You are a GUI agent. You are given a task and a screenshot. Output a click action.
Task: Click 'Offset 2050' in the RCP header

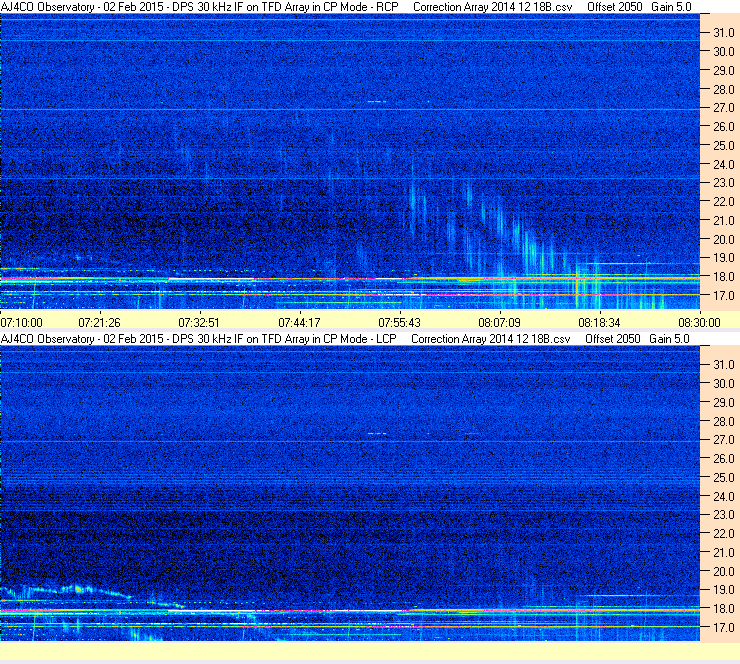[614, 7]
